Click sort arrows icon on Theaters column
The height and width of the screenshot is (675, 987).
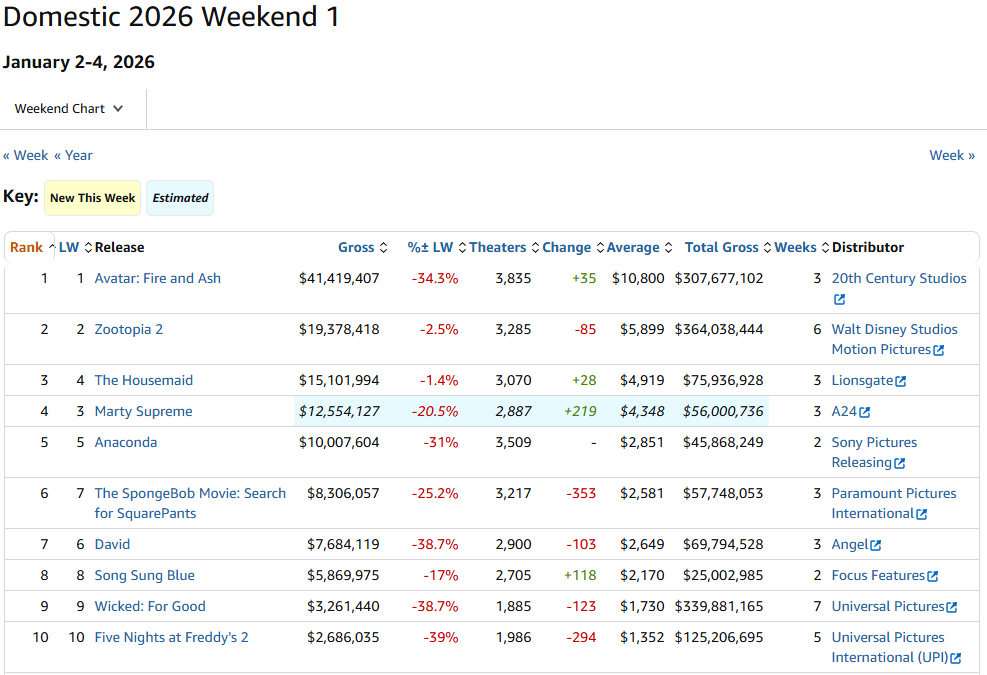pos(535,248)
